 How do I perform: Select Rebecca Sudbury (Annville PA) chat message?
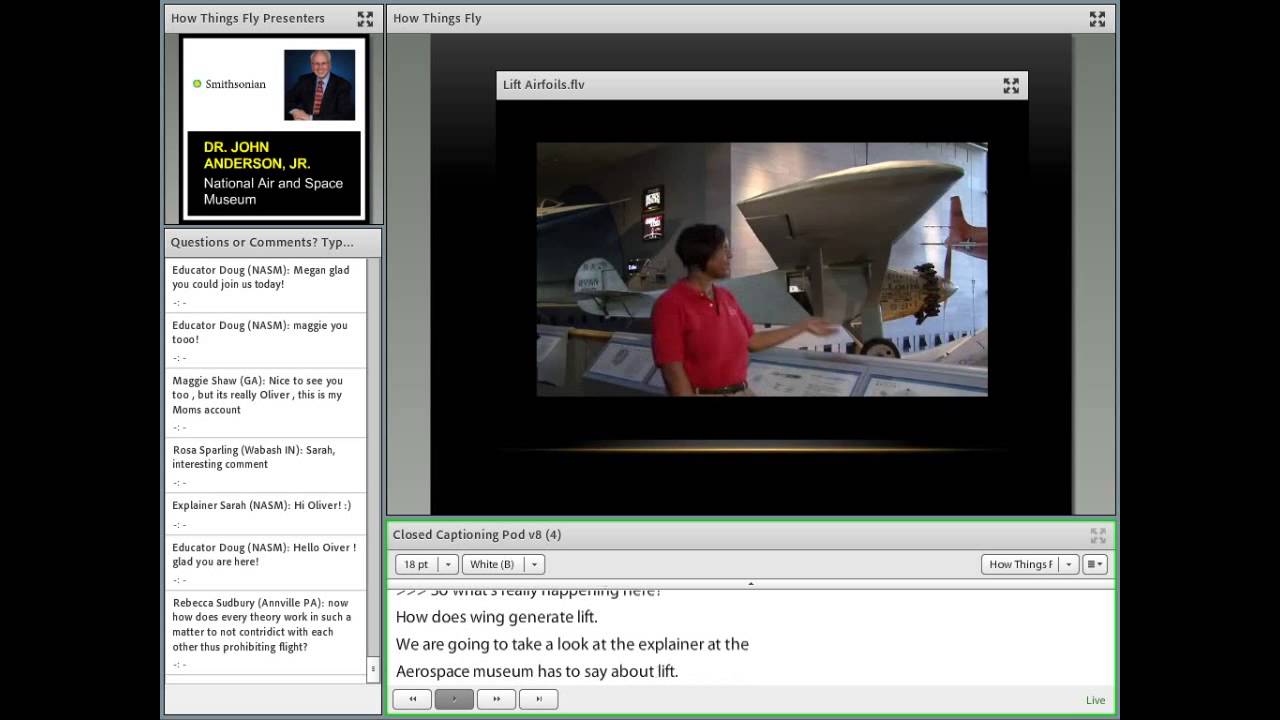click(265, 632)
